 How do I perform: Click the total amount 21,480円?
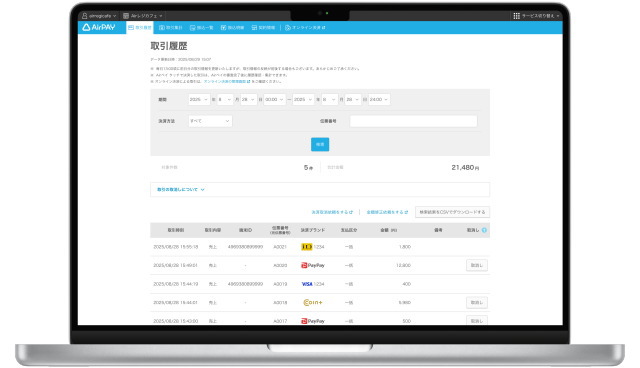465,168
